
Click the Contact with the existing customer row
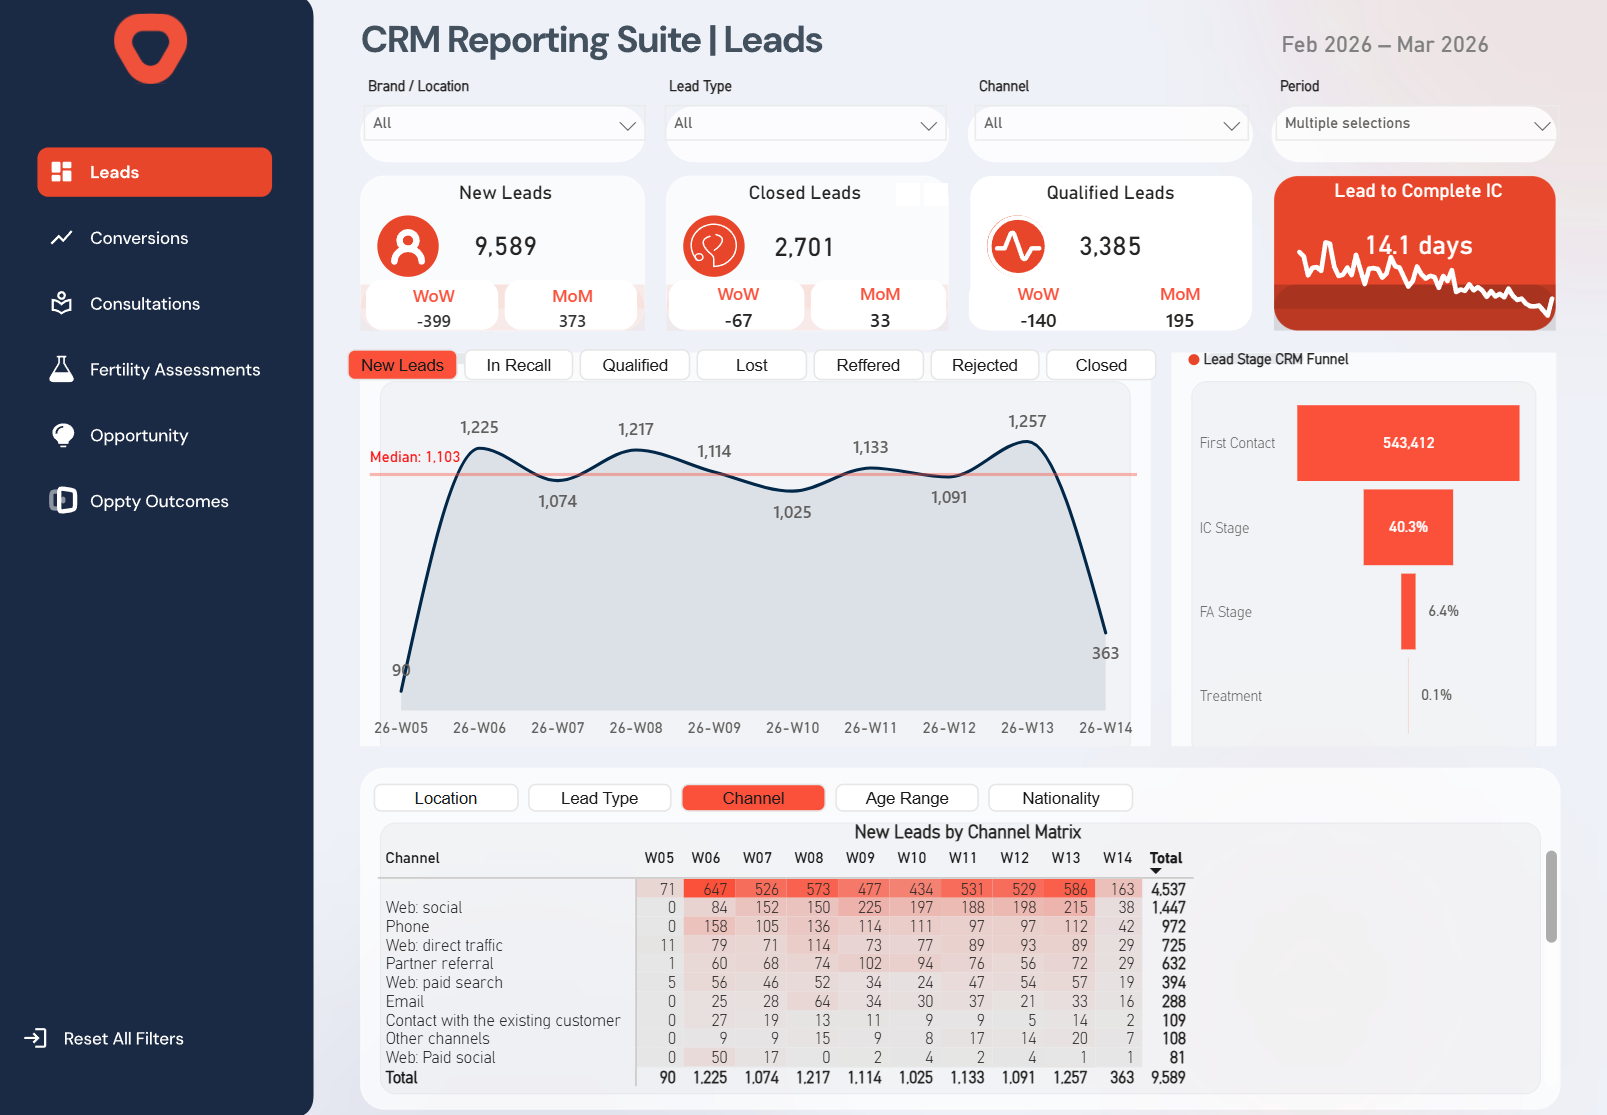pos(503,1021)
